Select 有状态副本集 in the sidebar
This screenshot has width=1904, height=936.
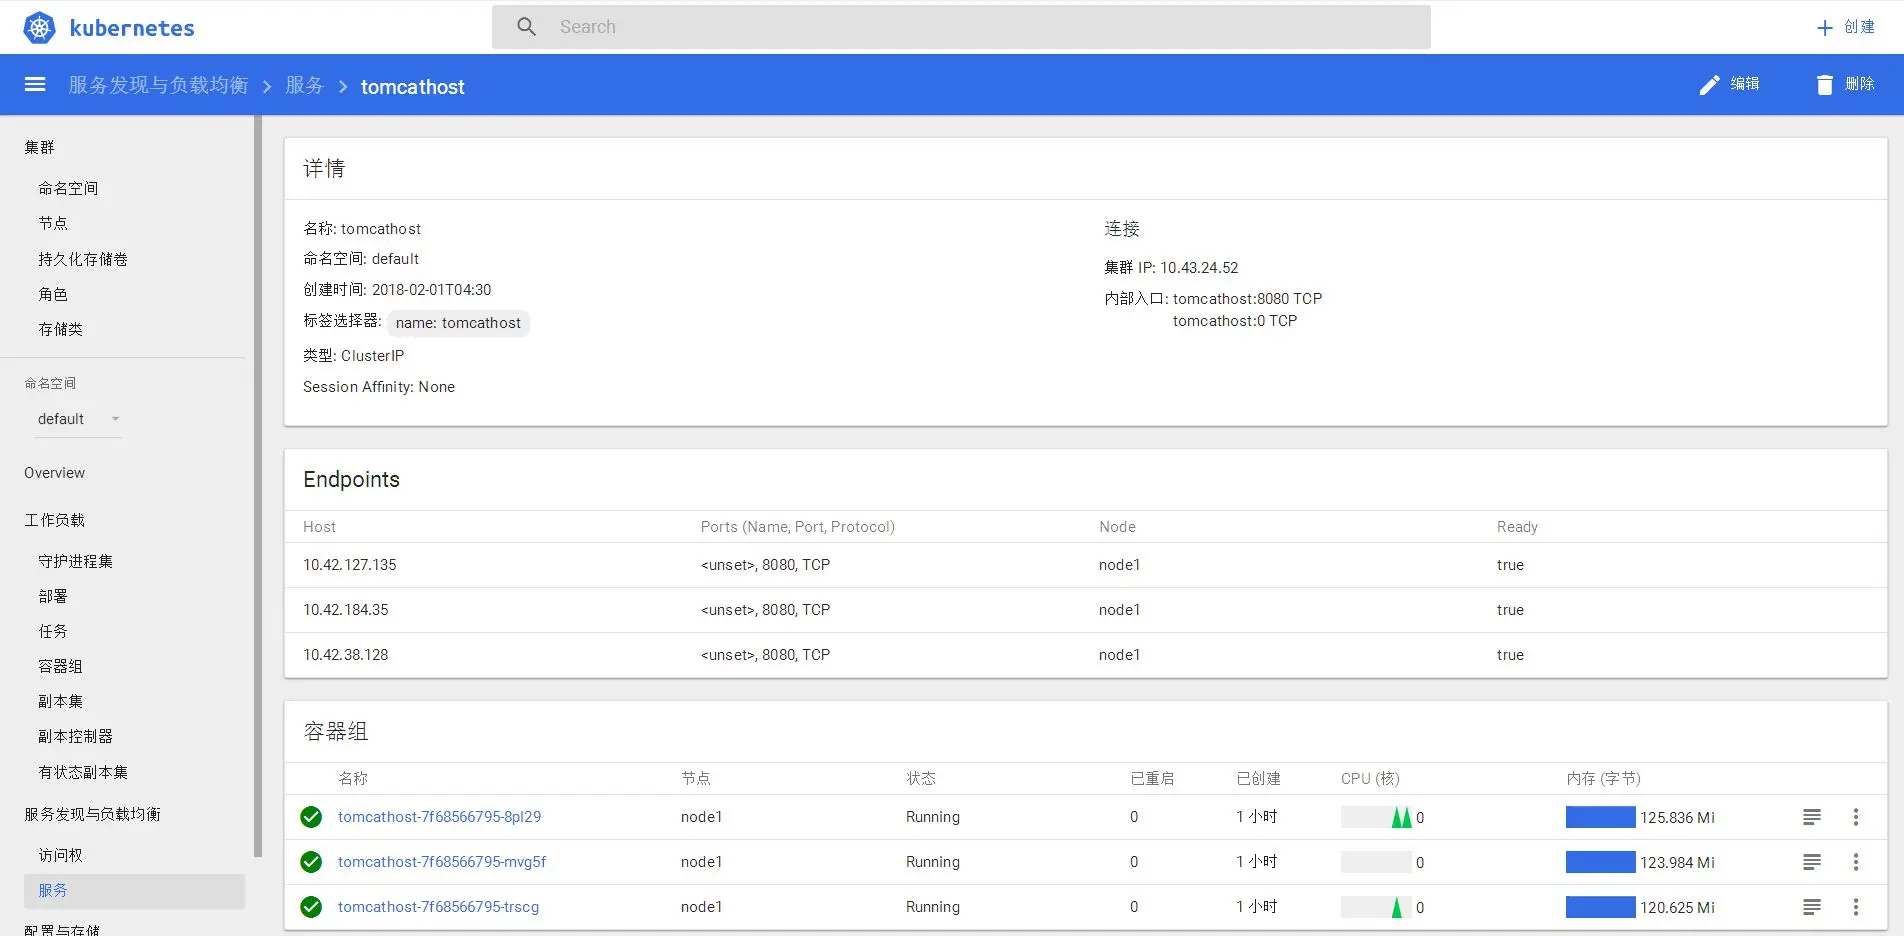[x=83, y=772]
